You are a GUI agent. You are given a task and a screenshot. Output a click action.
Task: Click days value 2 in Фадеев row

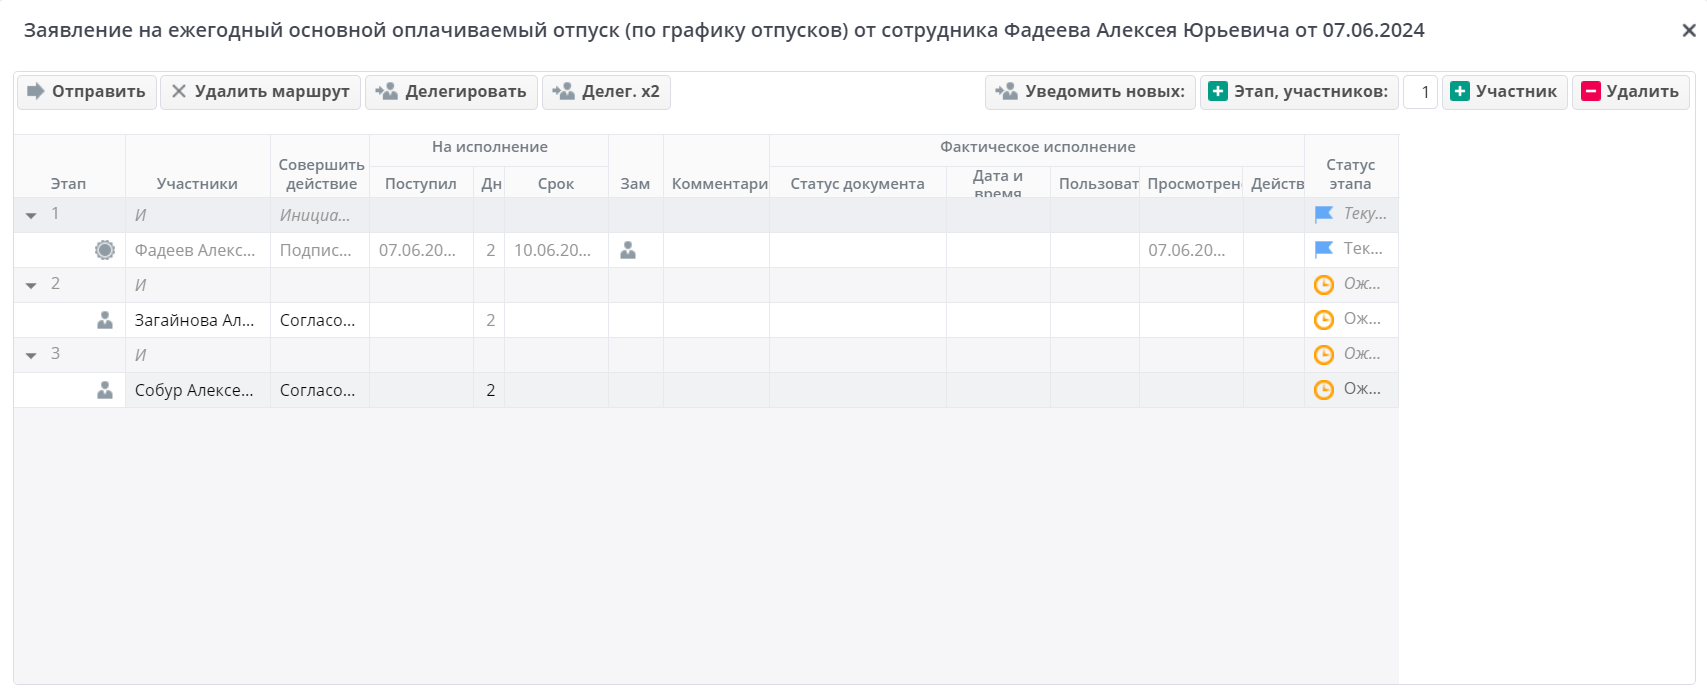coord(490,250)
